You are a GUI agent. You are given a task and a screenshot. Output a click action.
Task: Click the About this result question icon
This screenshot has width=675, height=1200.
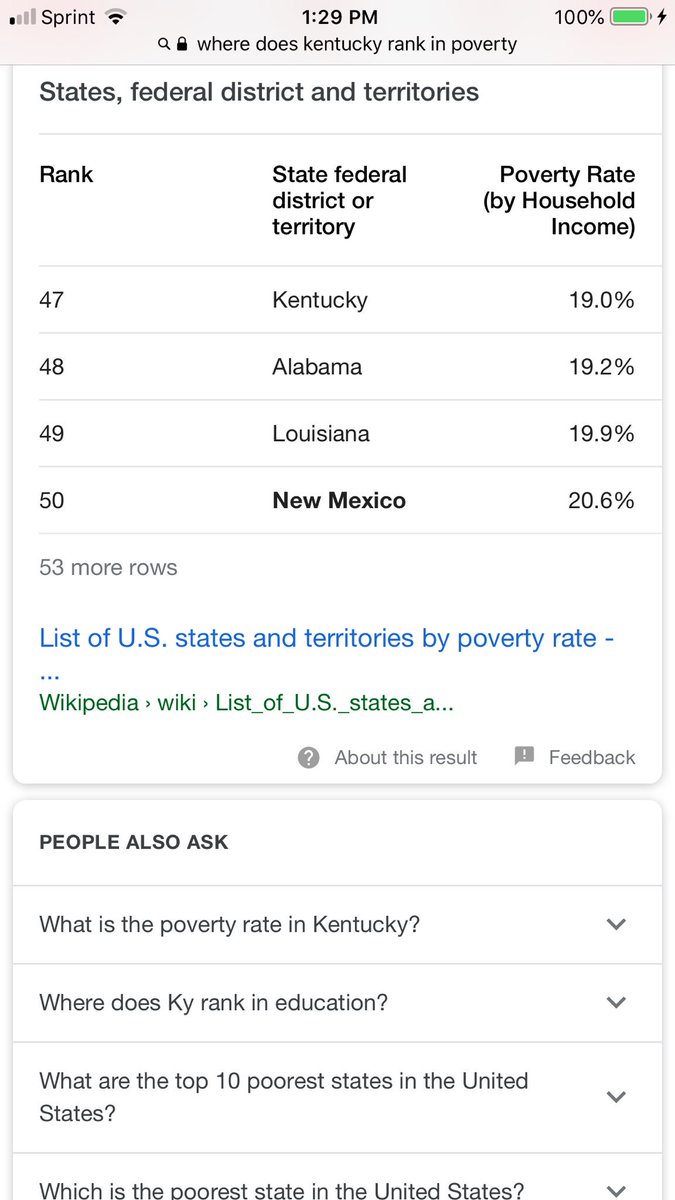[x=309, y=757]
